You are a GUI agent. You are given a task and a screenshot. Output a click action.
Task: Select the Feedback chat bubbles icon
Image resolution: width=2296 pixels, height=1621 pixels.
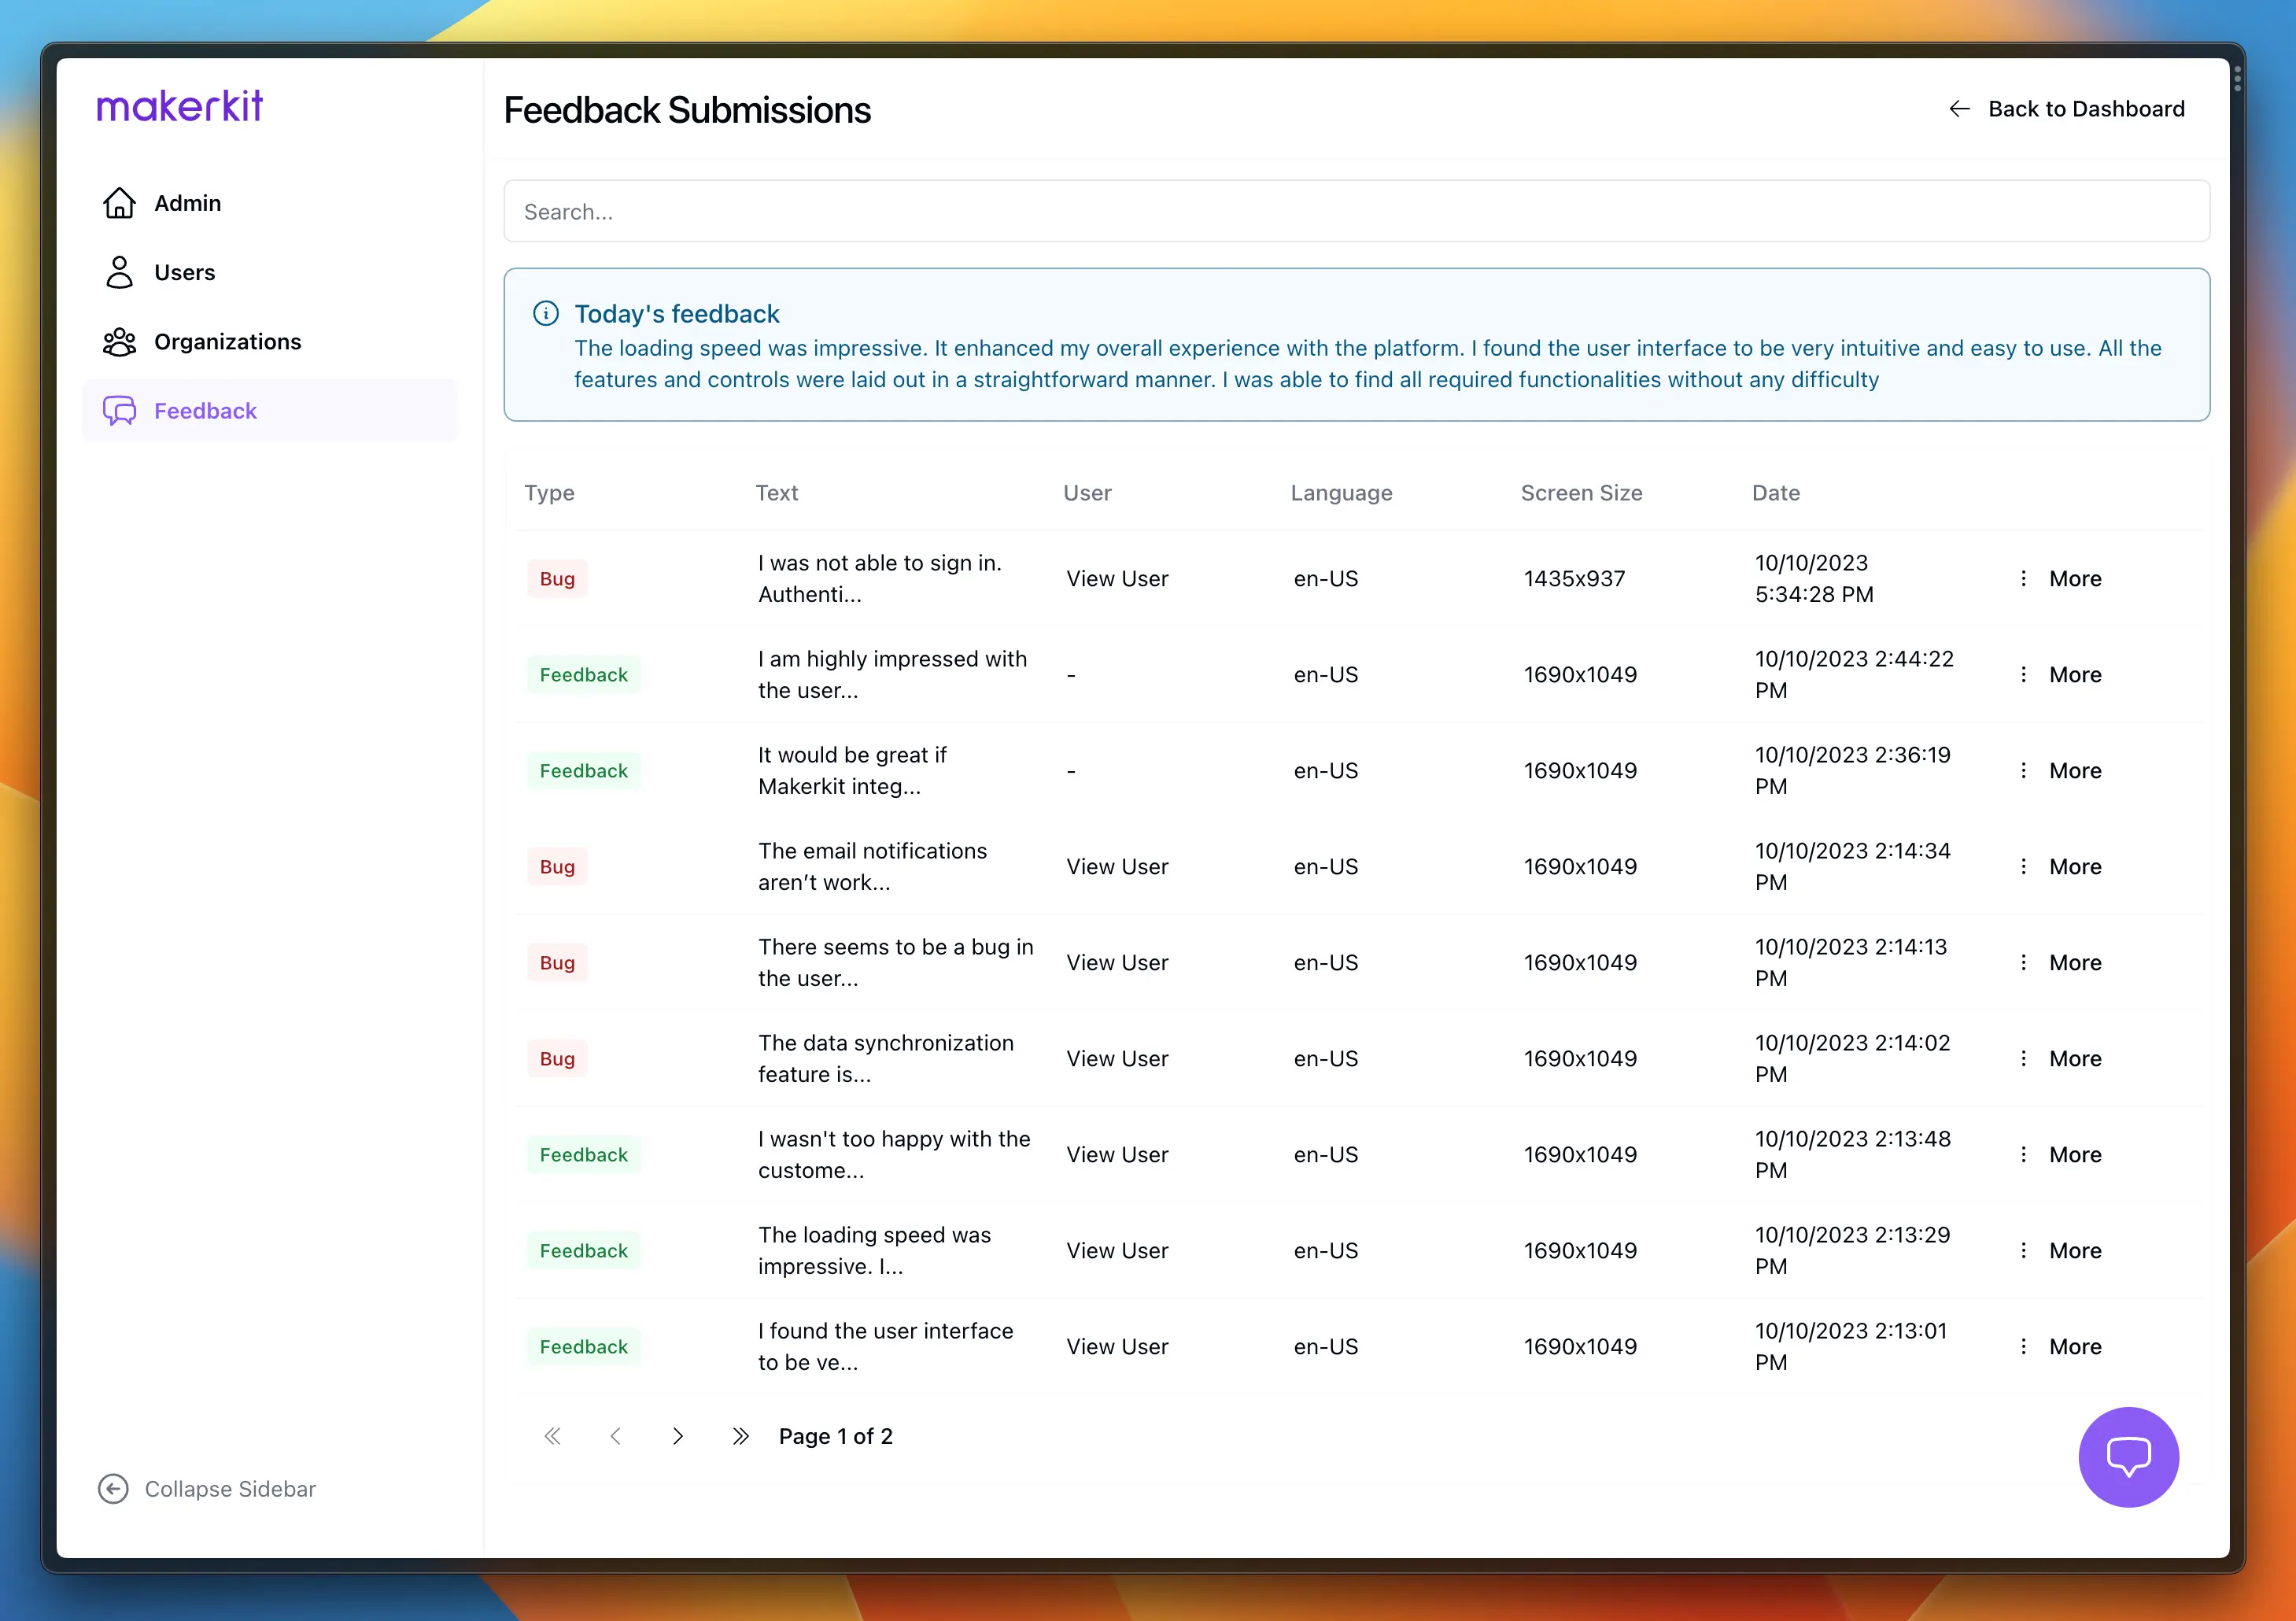point(119,411)
